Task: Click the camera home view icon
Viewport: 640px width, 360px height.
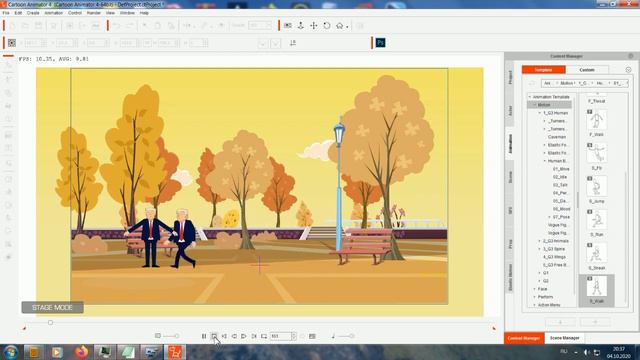Action: click(340, 26)
